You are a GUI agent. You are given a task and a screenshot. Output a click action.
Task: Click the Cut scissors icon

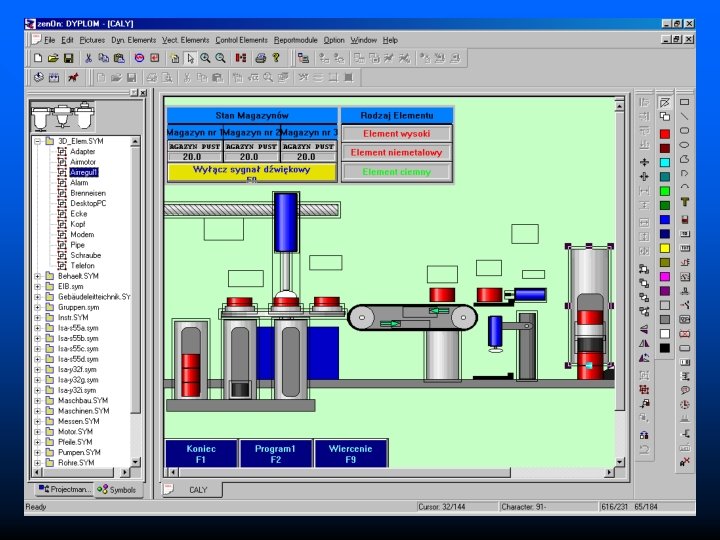(x=89, y=58)
